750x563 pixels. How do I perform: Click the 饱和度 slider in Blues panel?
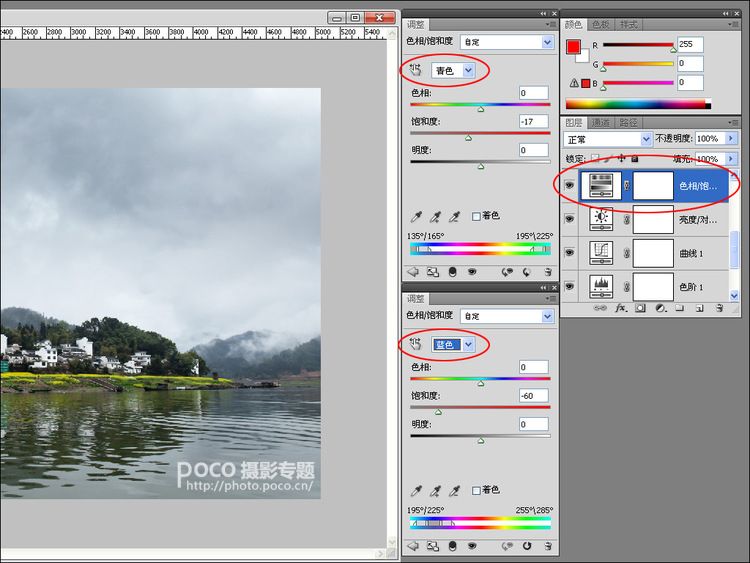click(x=480, y=408)
